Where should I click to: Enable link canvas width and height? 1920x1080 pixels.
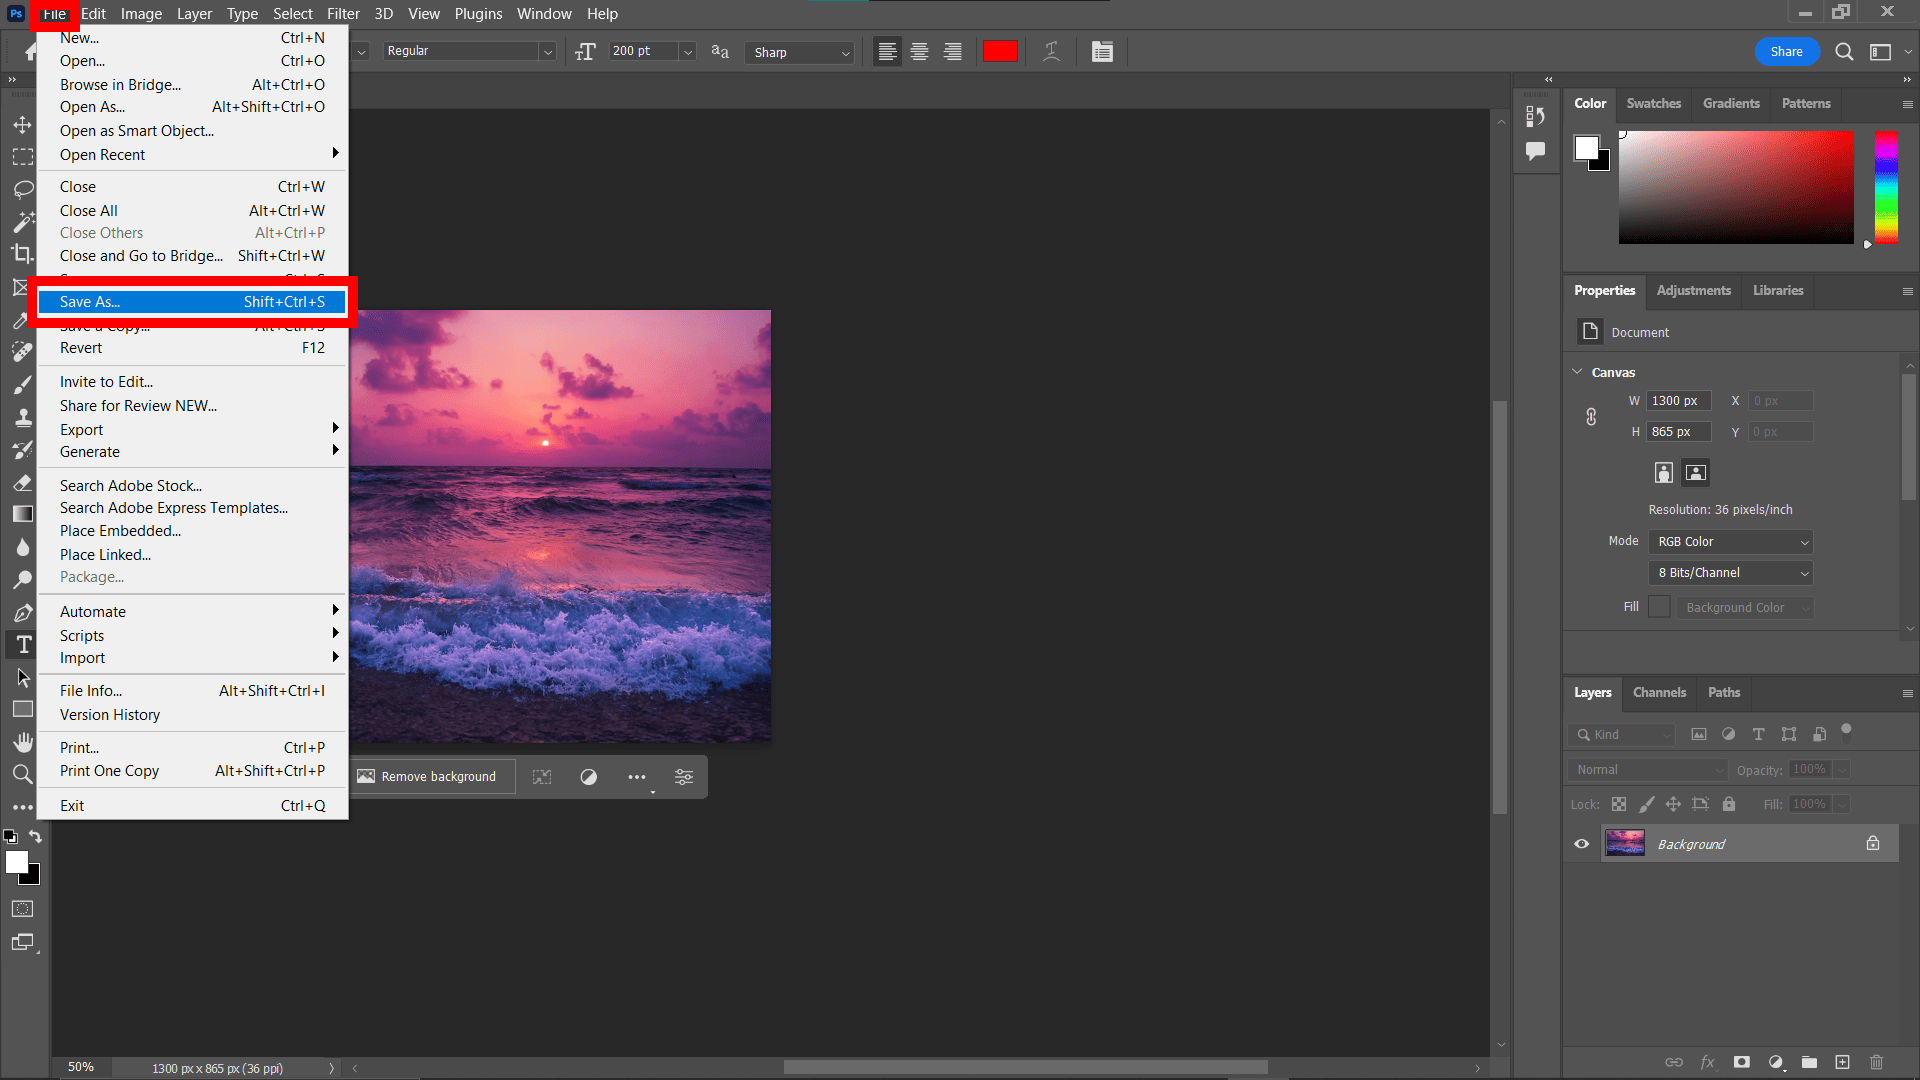tap(1590, 415)
